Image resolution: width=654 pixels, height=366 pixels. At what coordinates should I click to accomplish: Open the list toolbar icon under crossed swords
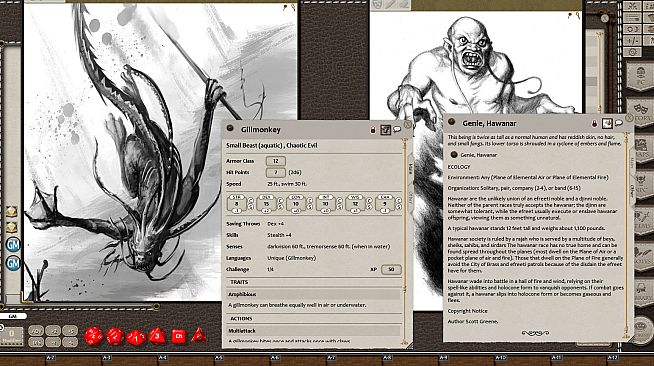(632, 18)
